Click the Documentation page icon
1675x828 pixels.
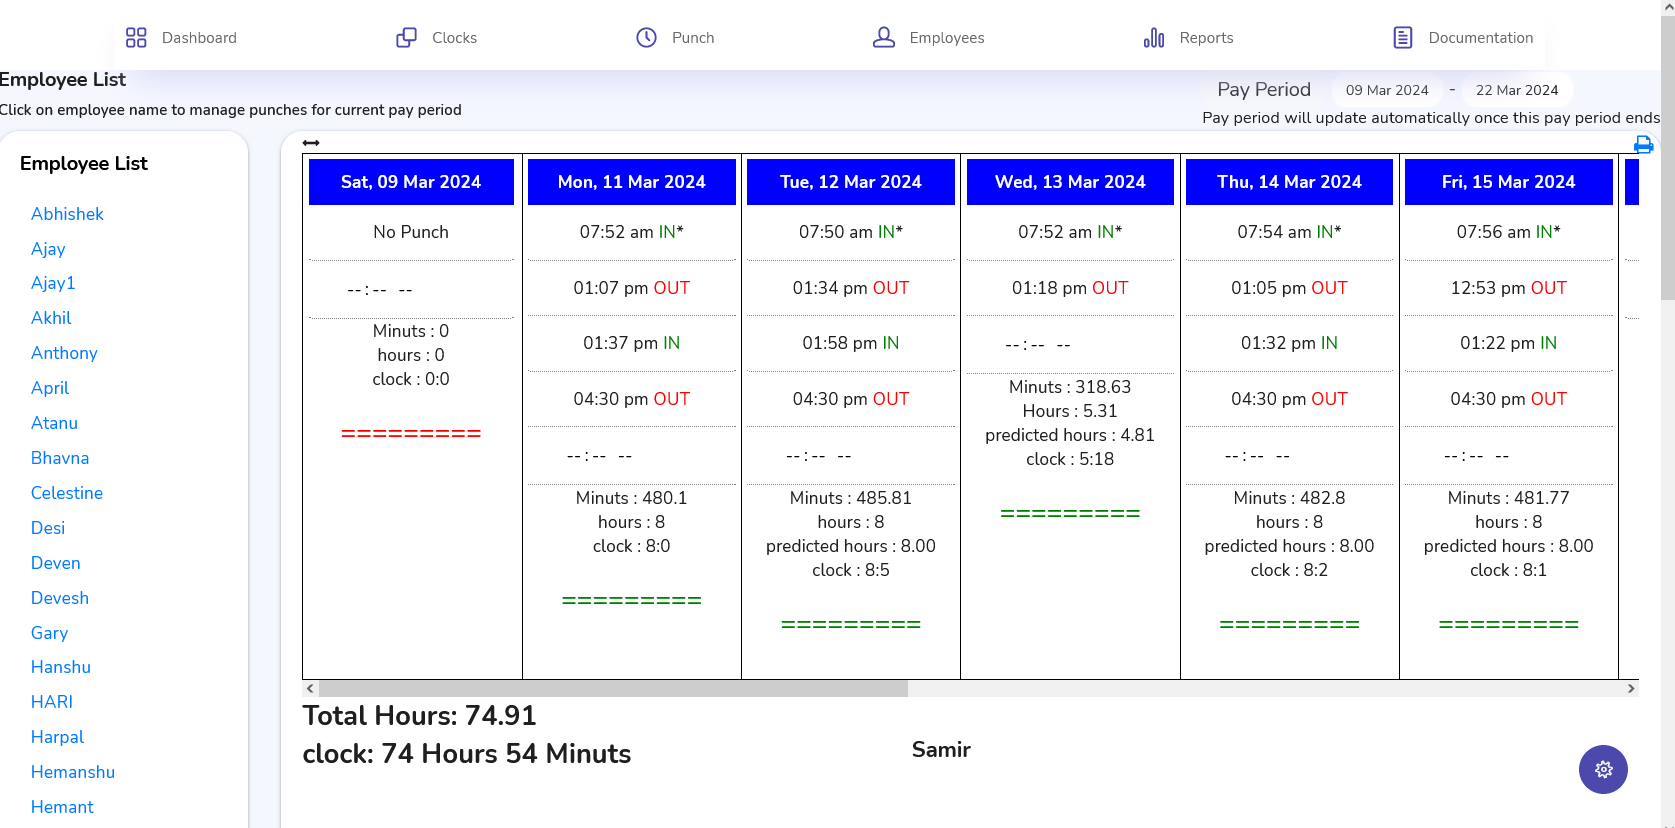[1403, 38]
